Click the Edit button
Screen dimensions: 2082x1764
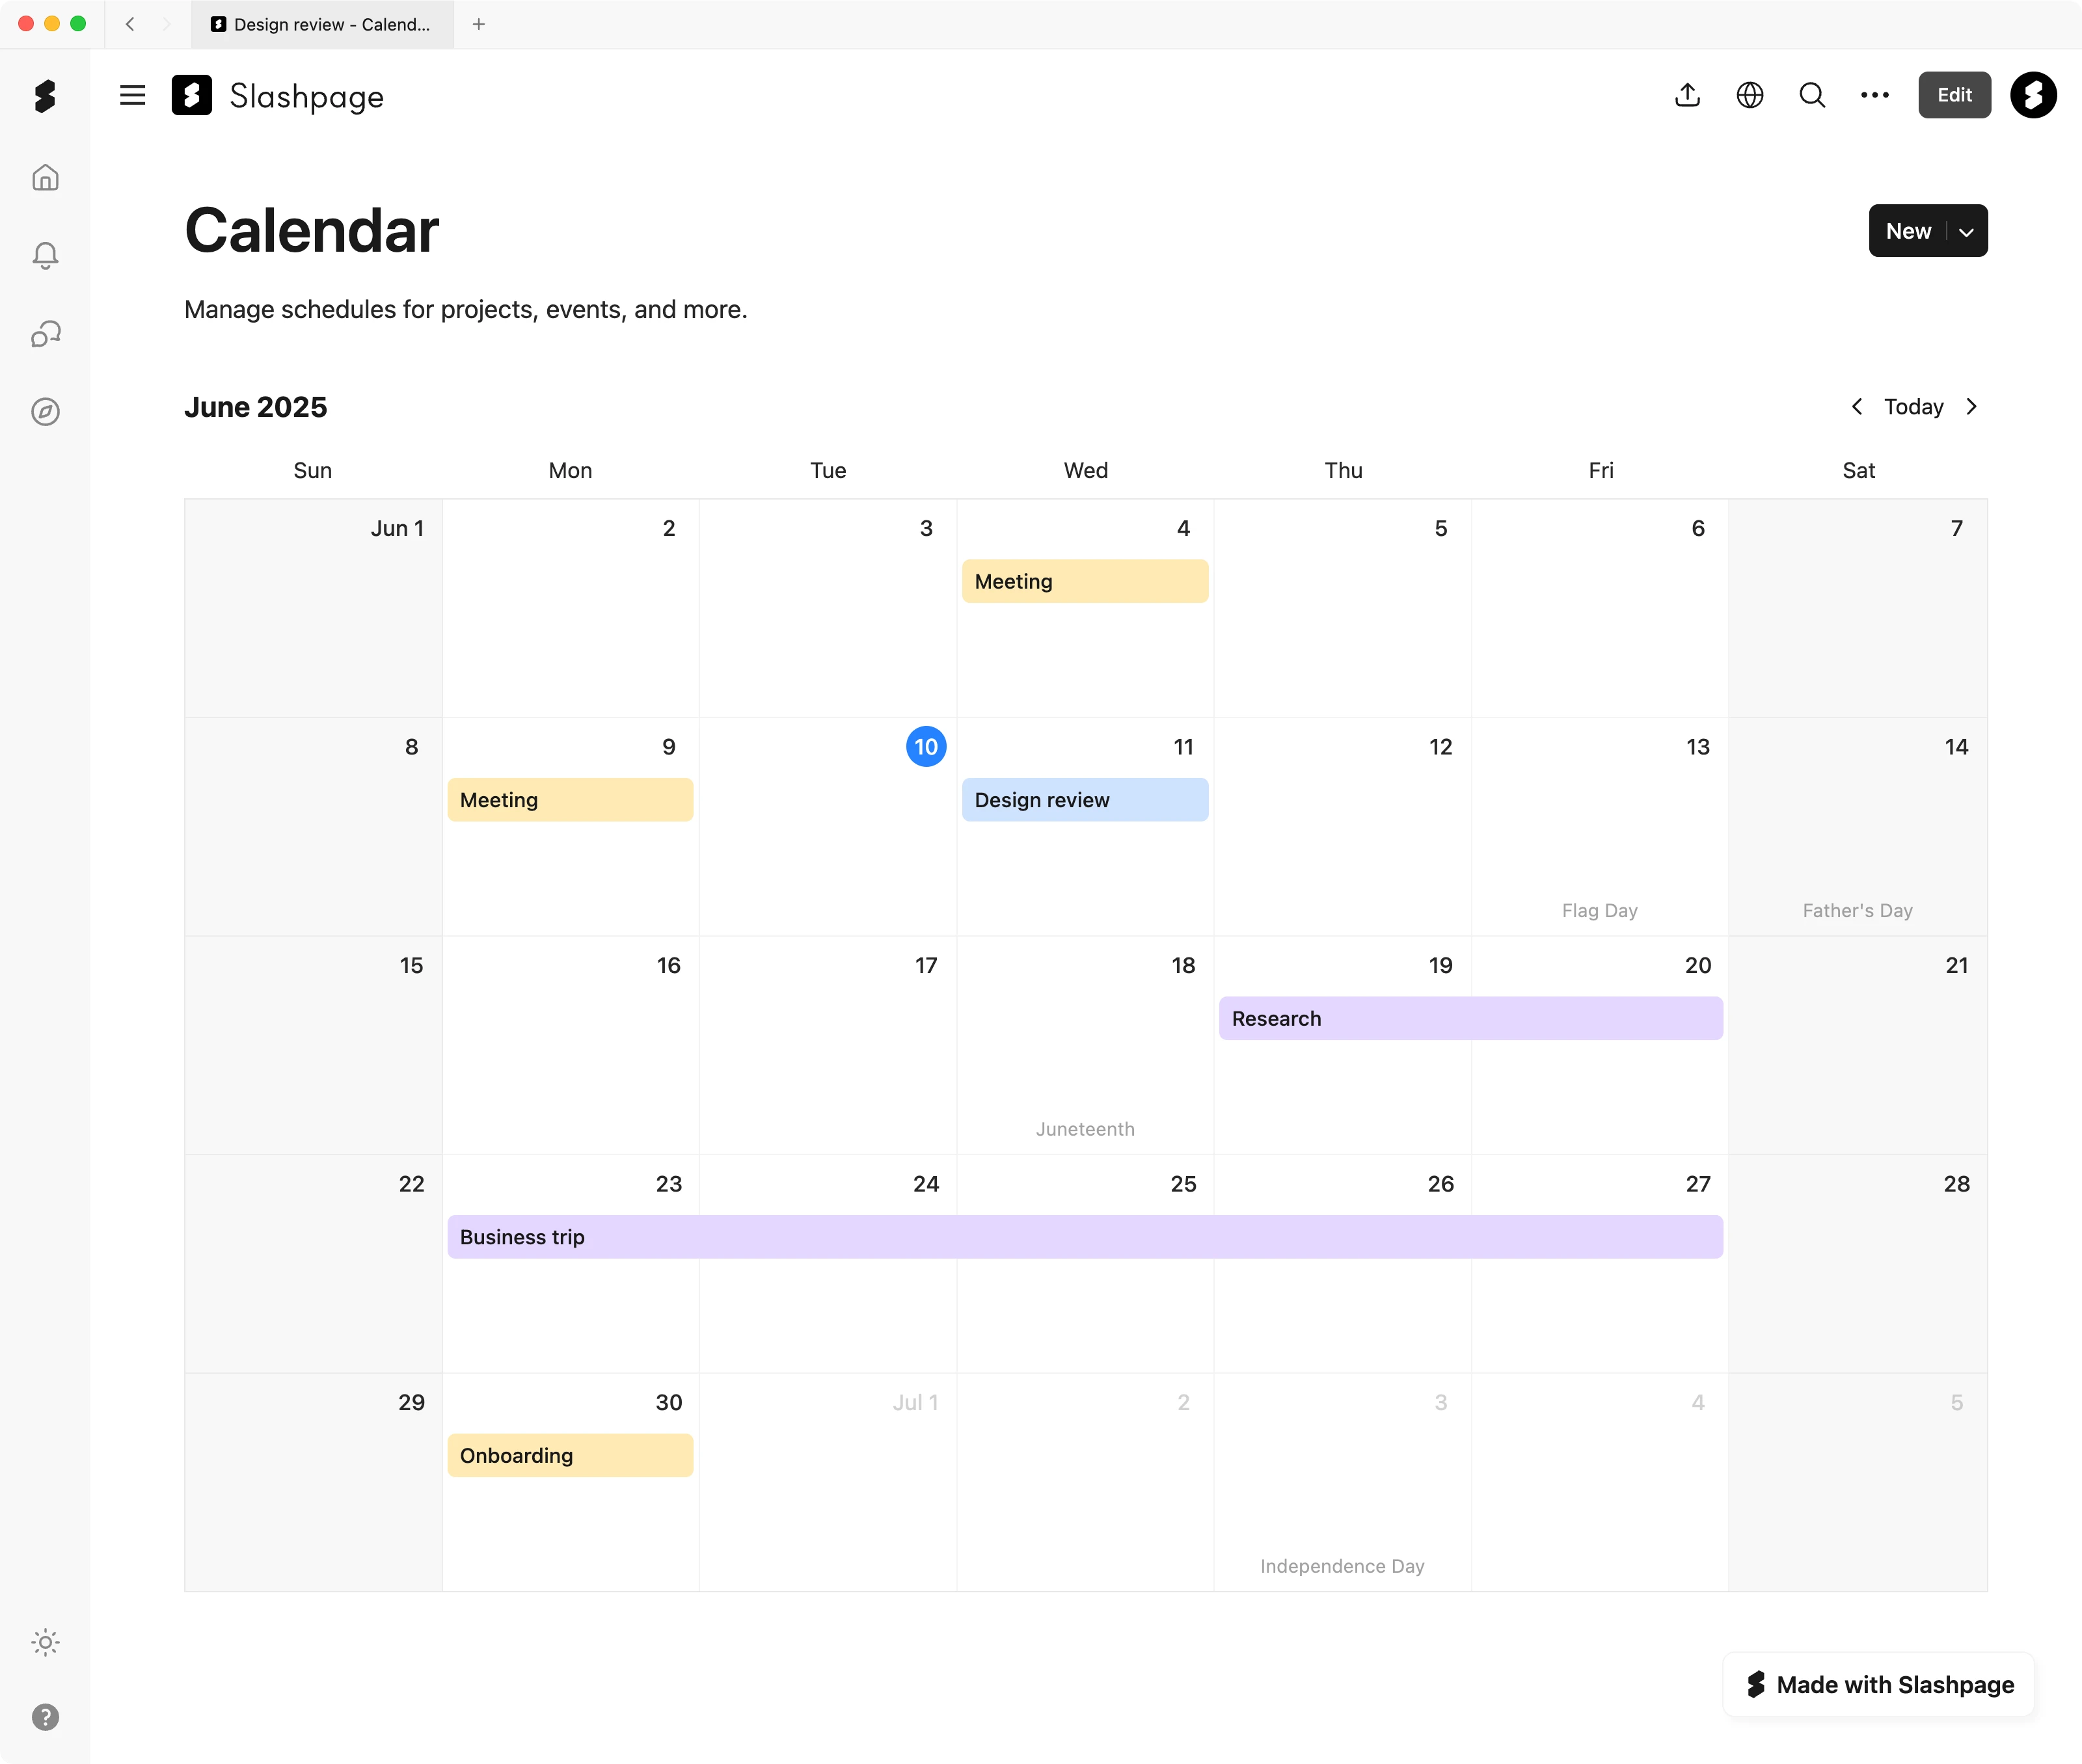pyautogui.click(x=1953, y=95)
